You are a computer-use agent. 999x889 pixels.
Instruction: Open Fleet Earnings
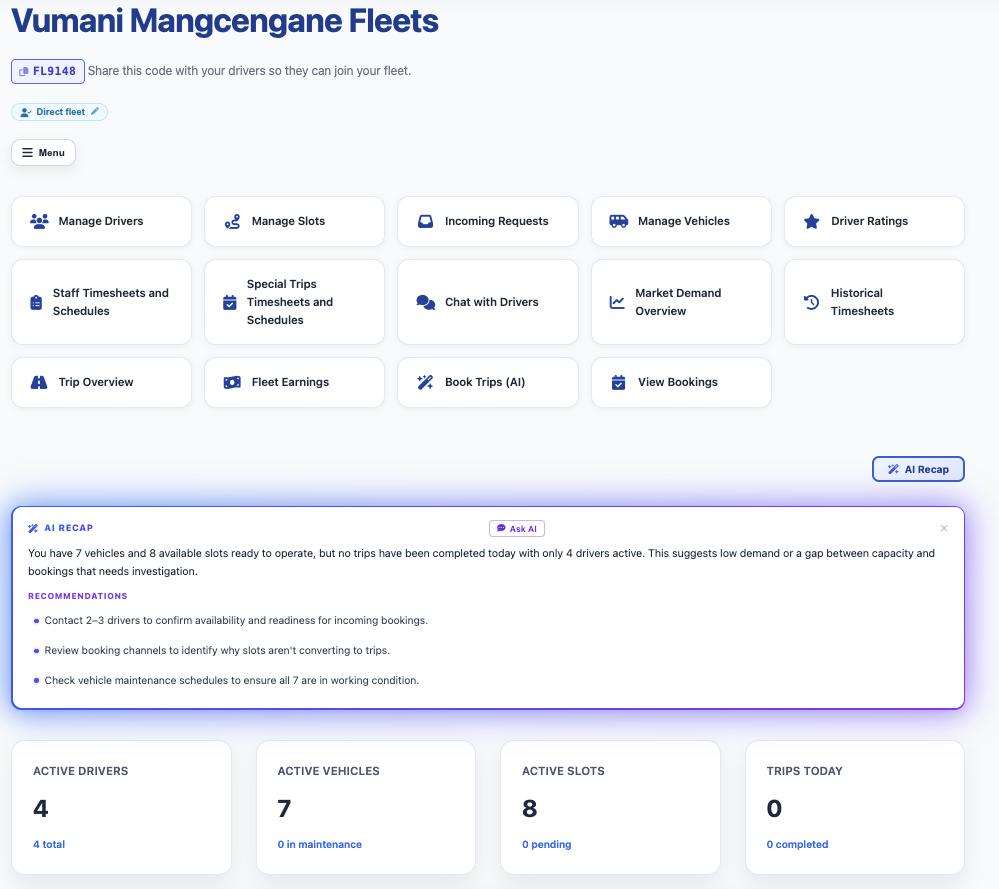tap(294, 382)
